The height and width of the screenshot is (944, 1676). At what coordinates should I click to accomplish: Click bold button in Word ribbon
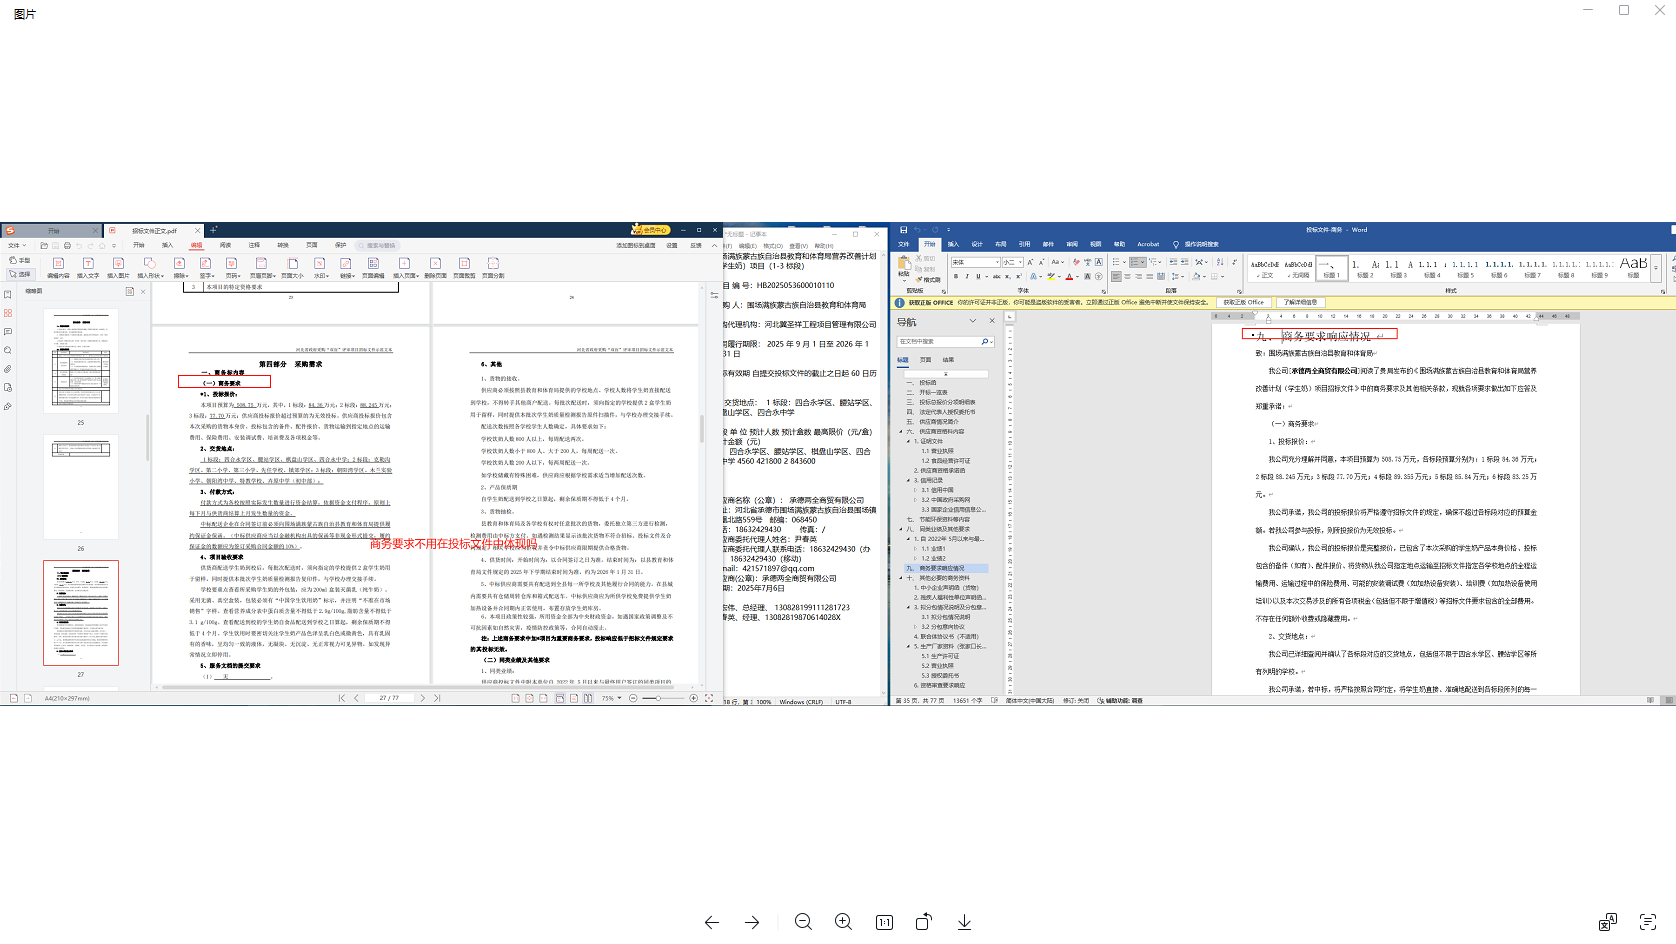coord(956,277)
